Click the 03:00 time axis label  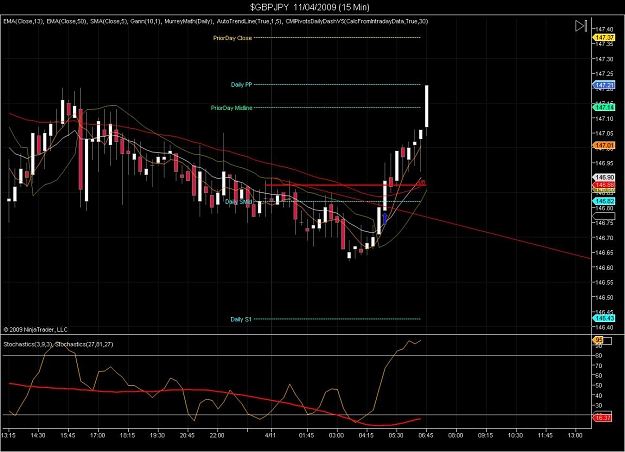coord(336,435)
